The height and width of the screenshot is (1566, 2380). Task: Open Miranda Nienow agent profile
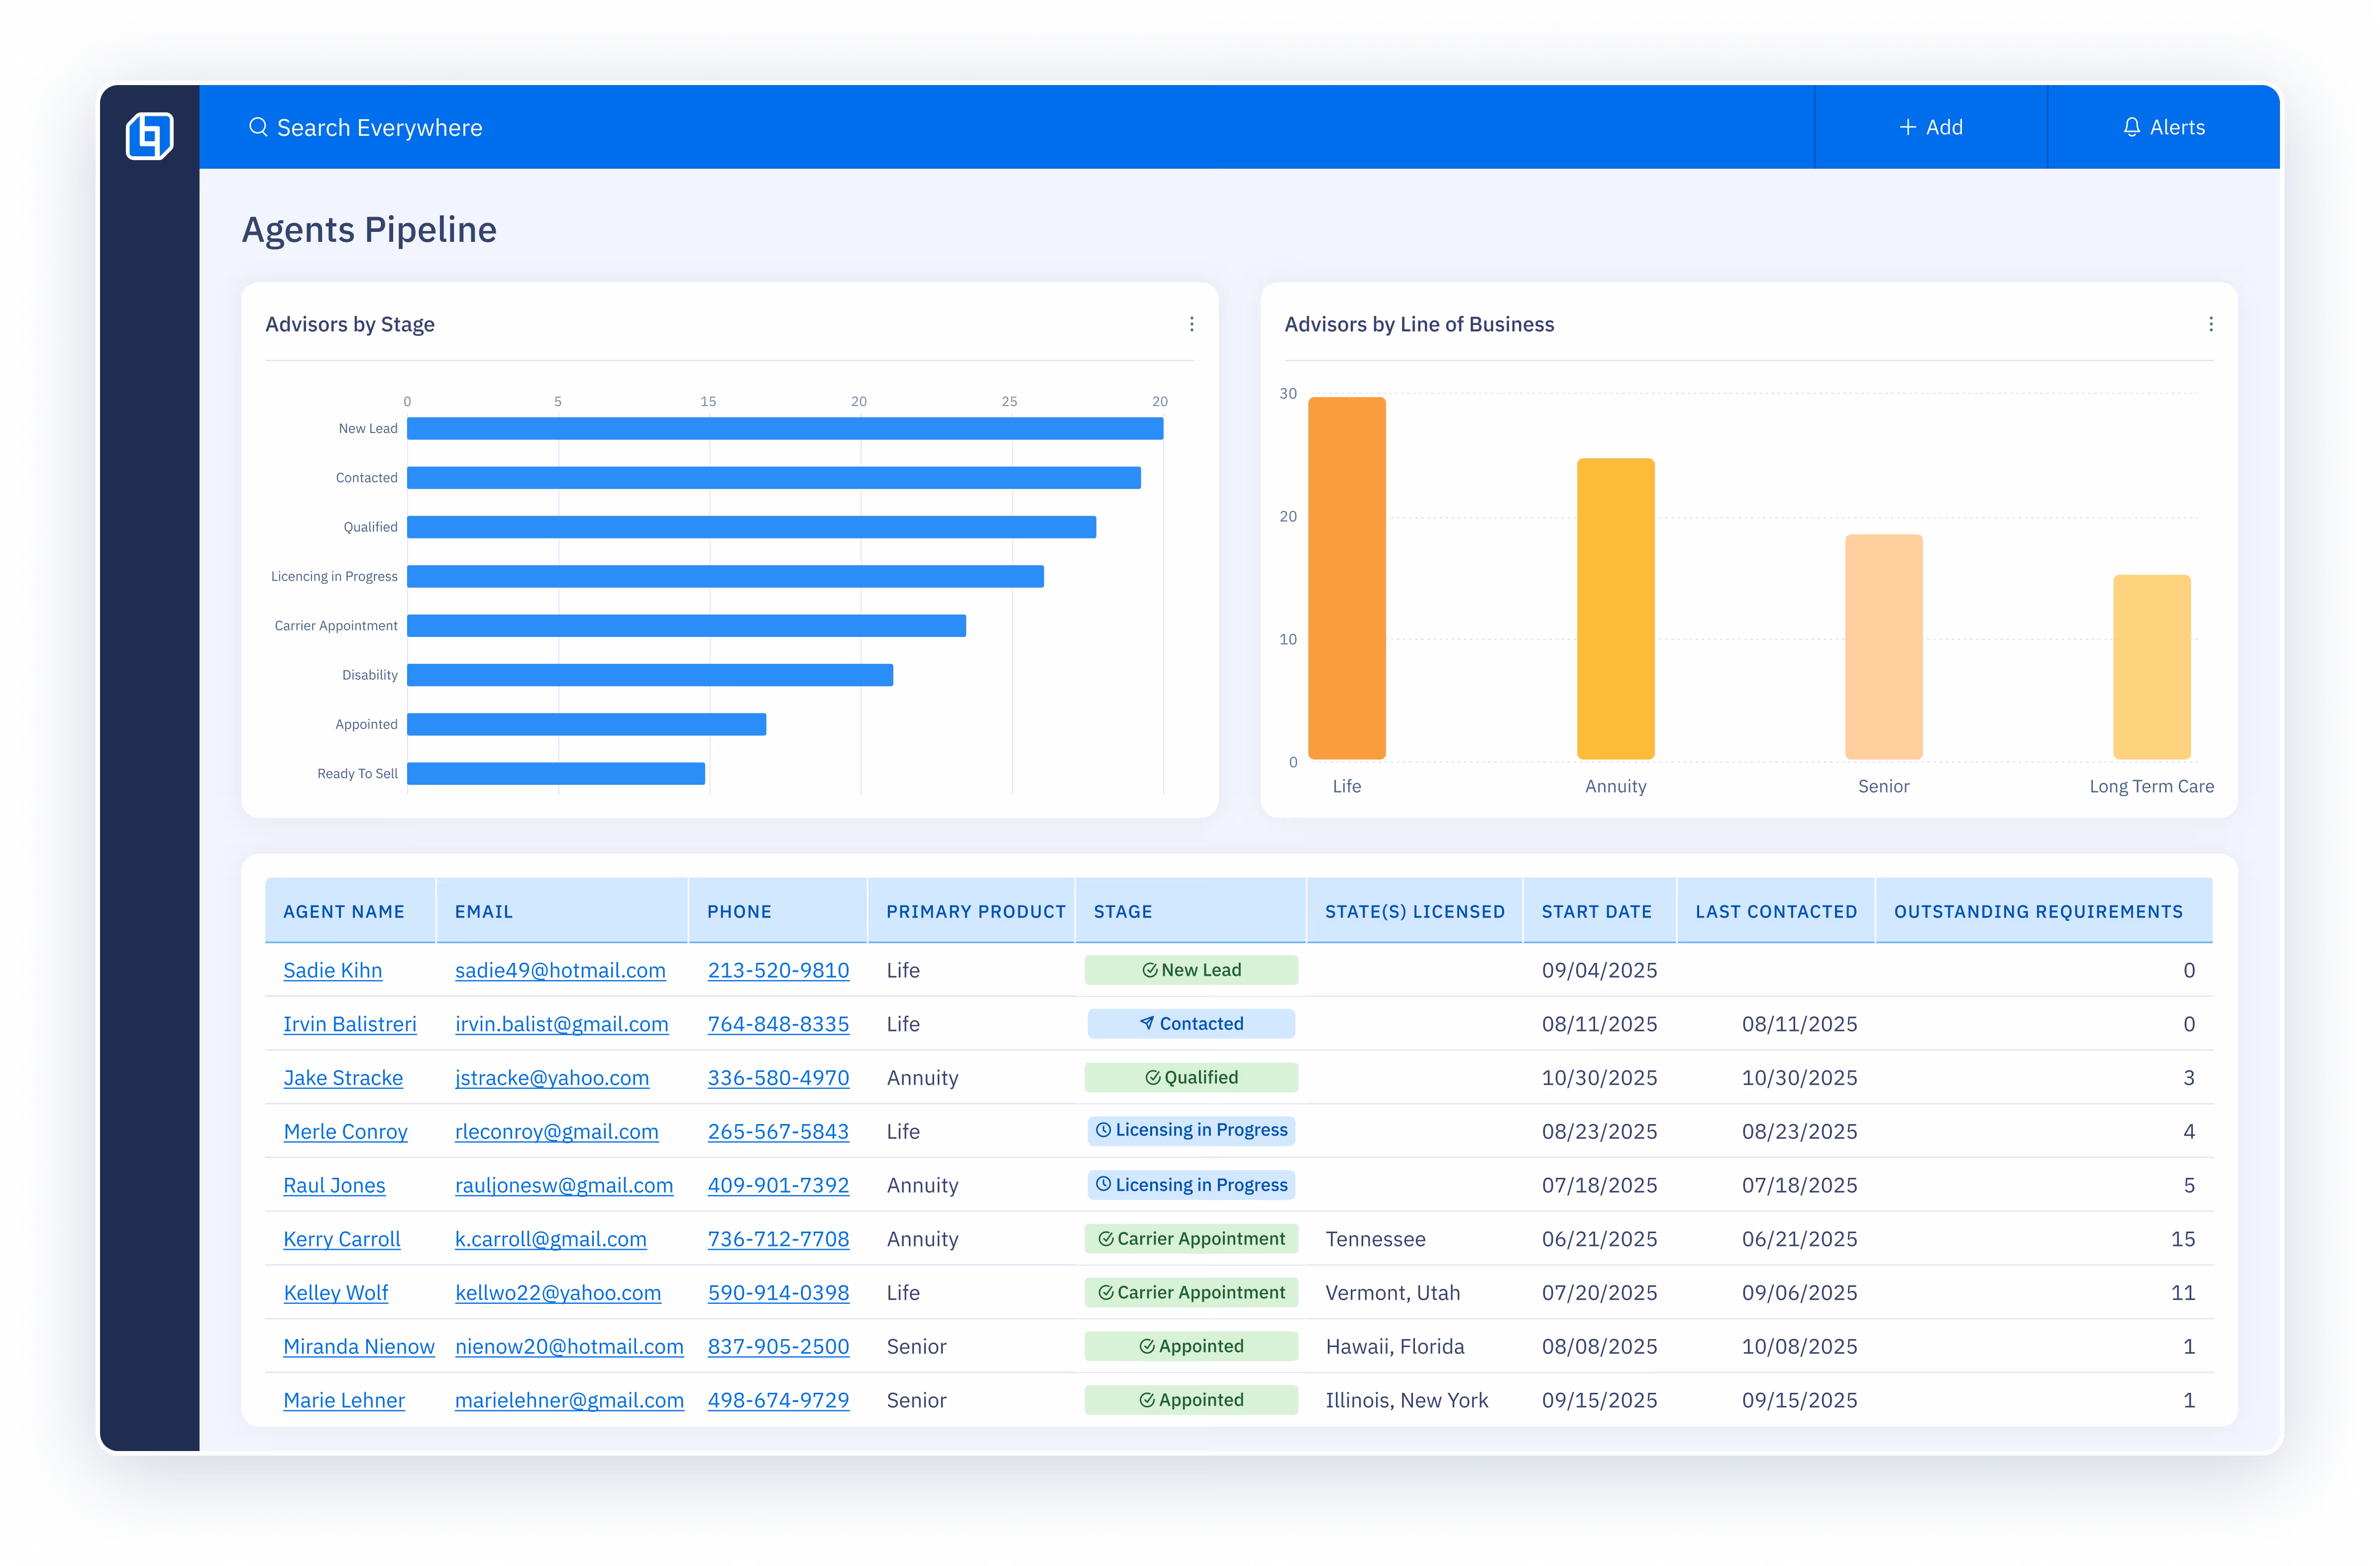[358, 1346]
